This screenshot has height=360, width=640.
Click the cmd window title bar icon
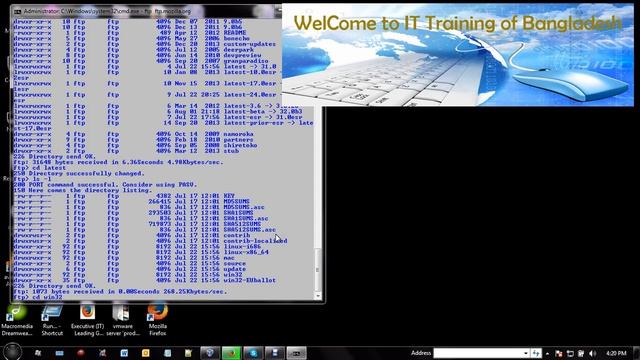click(x=18, y=11)
